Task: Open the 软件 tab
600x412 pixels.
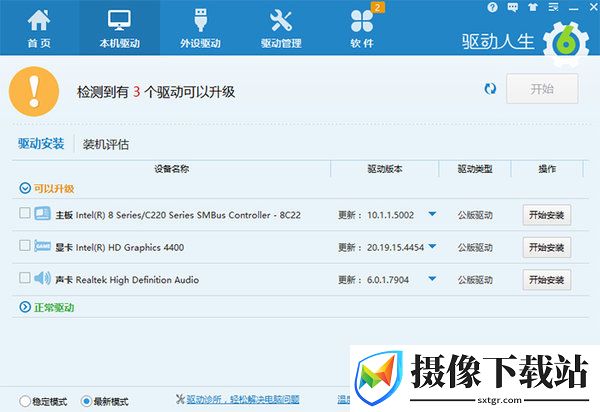Action: click(362, 28)
